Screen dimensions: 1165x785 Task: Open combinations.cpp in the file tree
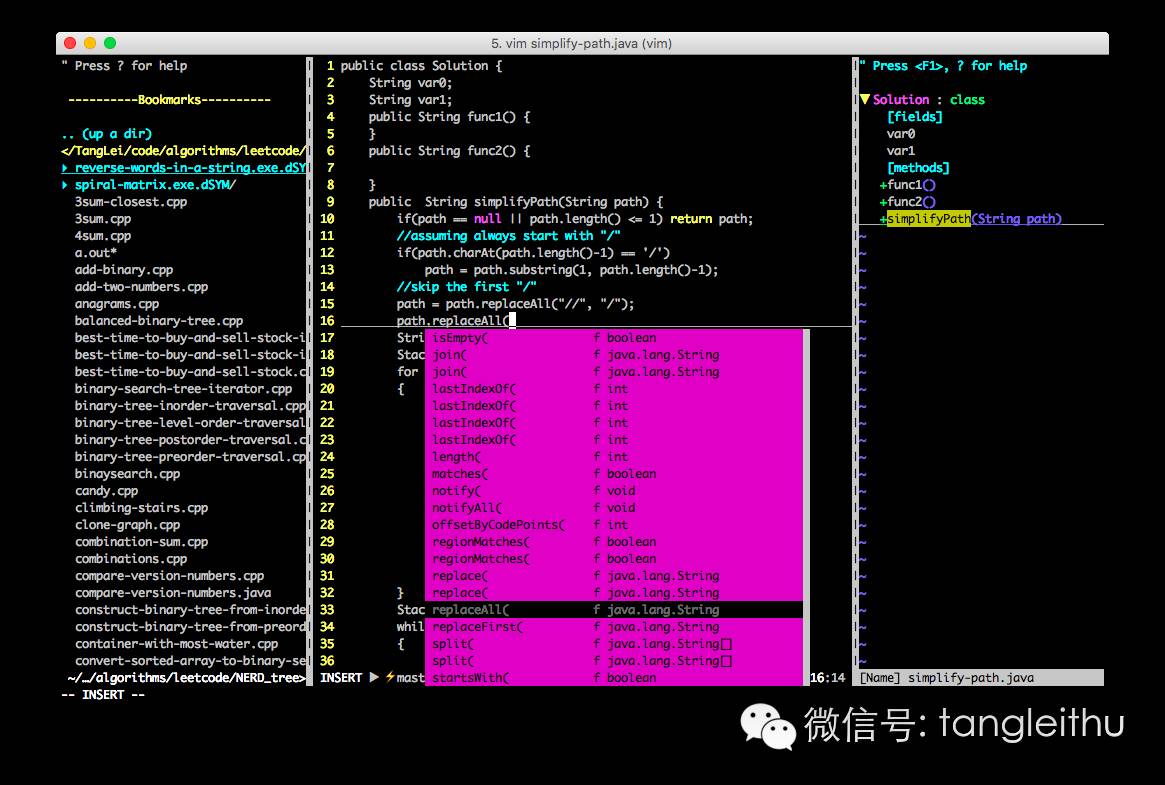tap(131, 559)
